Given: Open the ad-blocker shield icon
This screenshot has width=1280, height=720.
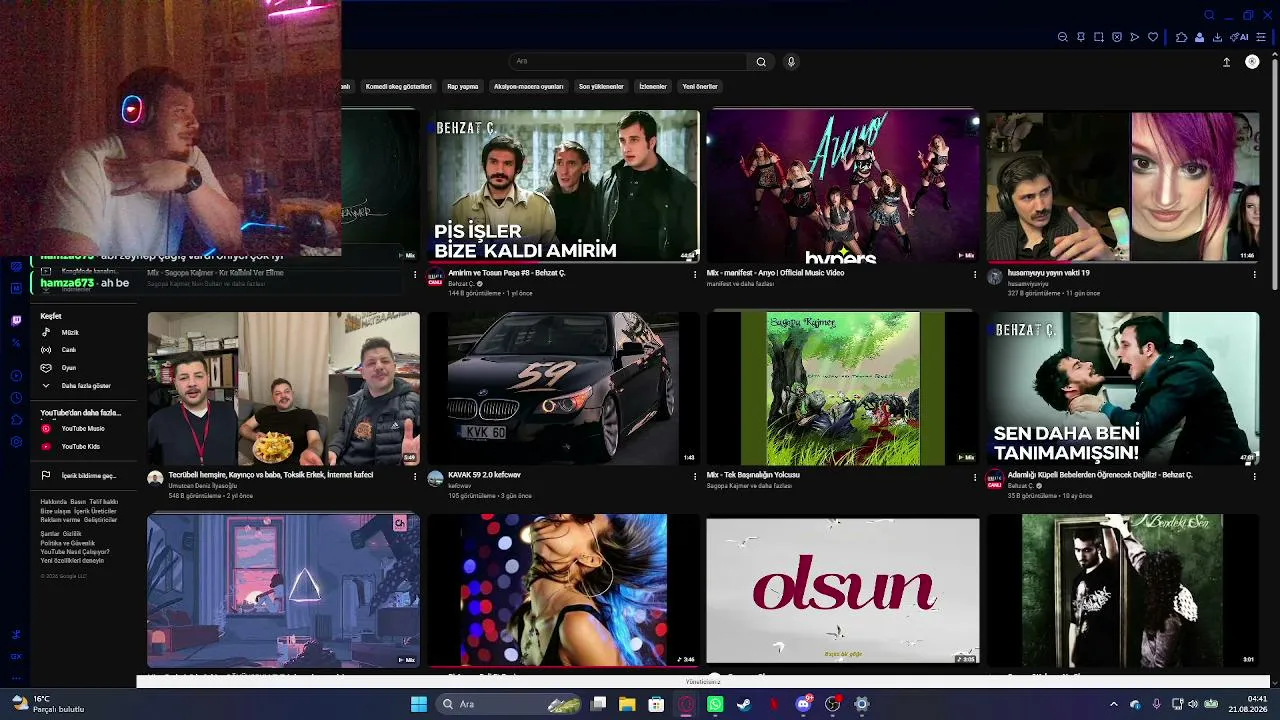Looking at the screenshot, I should [x=1117, y=37].
